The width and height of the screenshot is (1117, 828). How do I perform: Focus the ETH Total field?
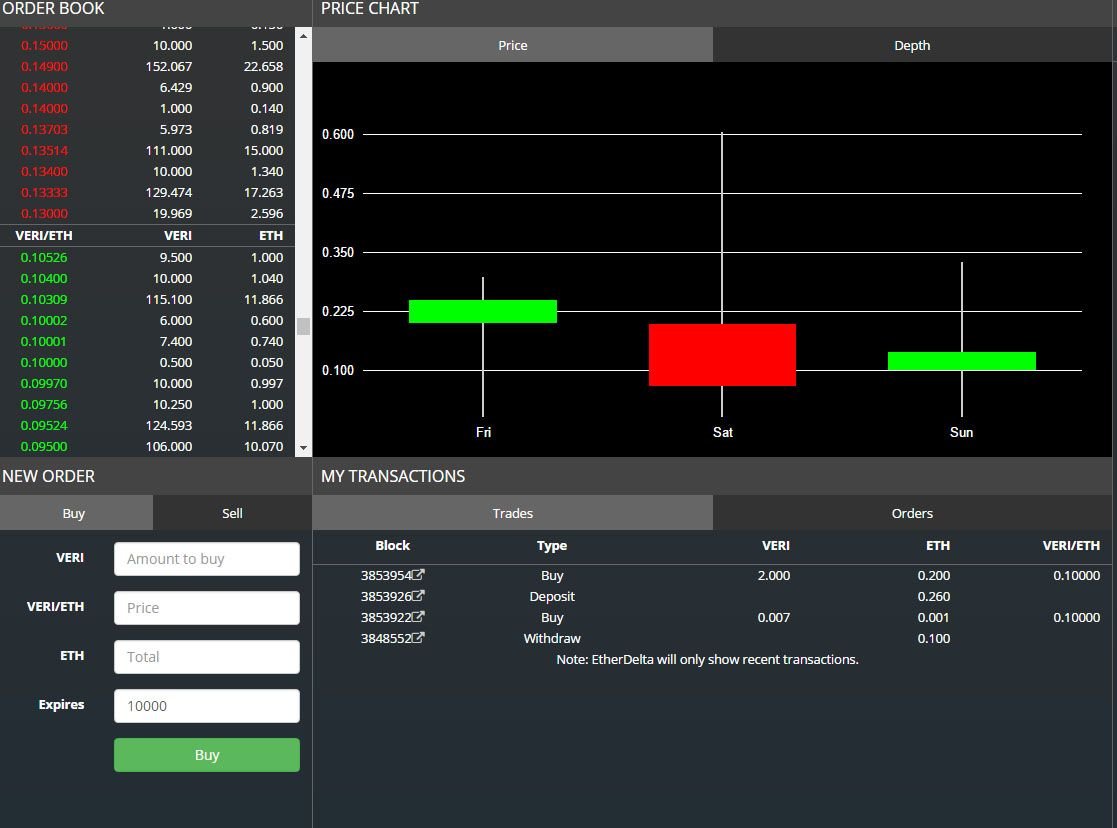click(207, 657)
